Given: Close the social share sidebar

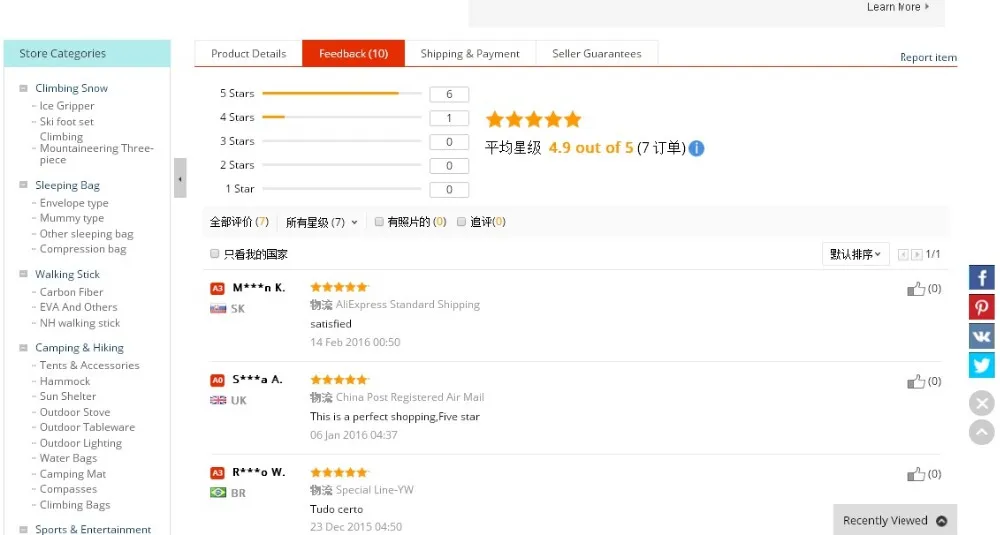Looking at the screenshot, I should [982, 403].
